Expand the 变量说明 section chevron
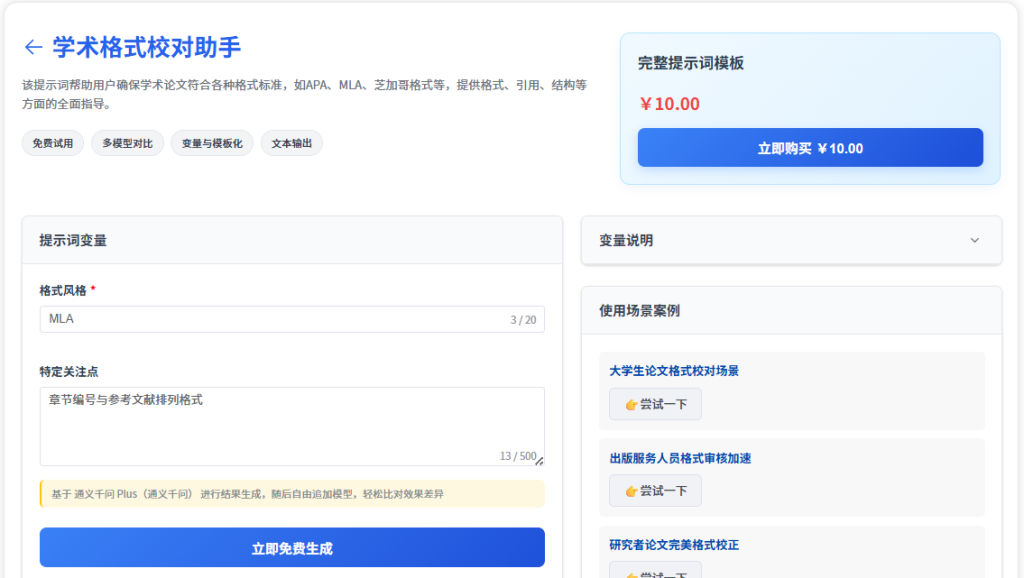This screenshot has width=1024, height=578. (974, 240)
